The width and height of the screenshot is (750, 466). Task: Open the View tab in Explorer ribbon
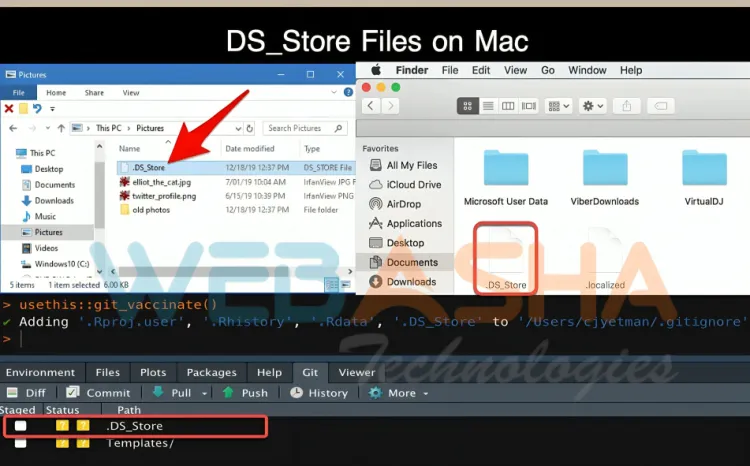(131, 92)
